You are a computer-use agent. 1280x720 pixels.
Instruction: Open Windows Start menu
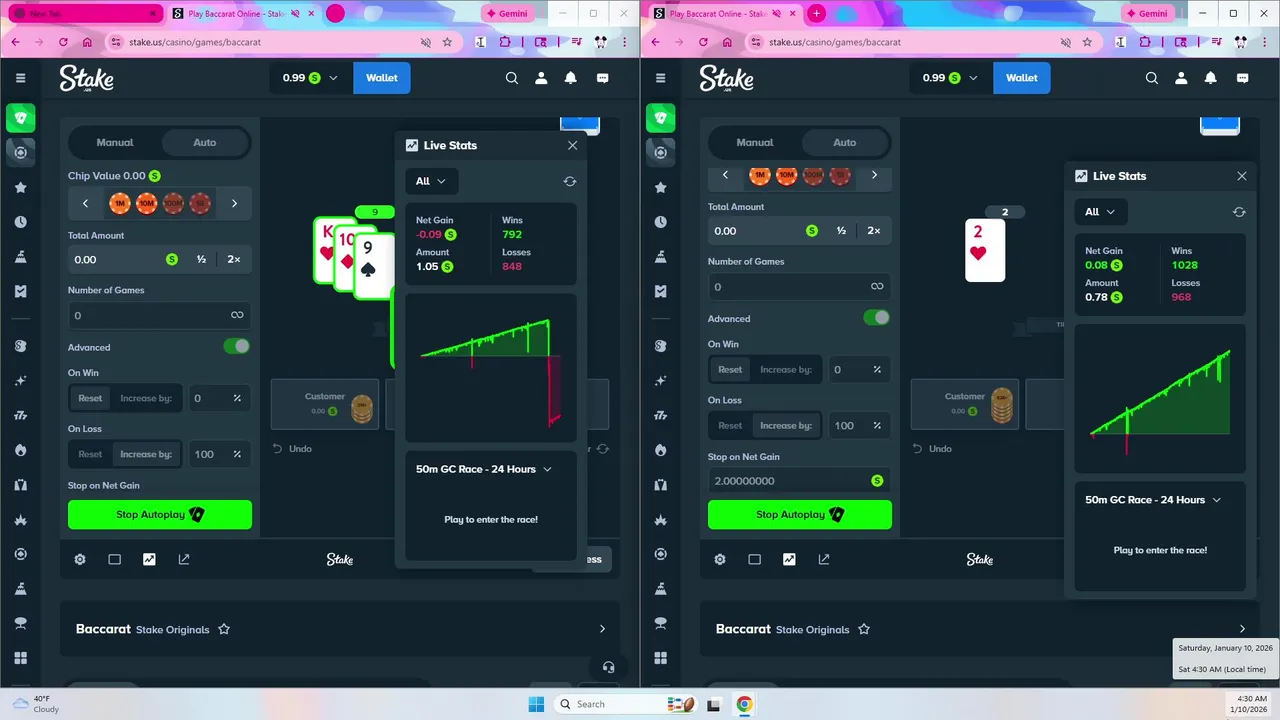pyautogui.click(x=536, y=704)
